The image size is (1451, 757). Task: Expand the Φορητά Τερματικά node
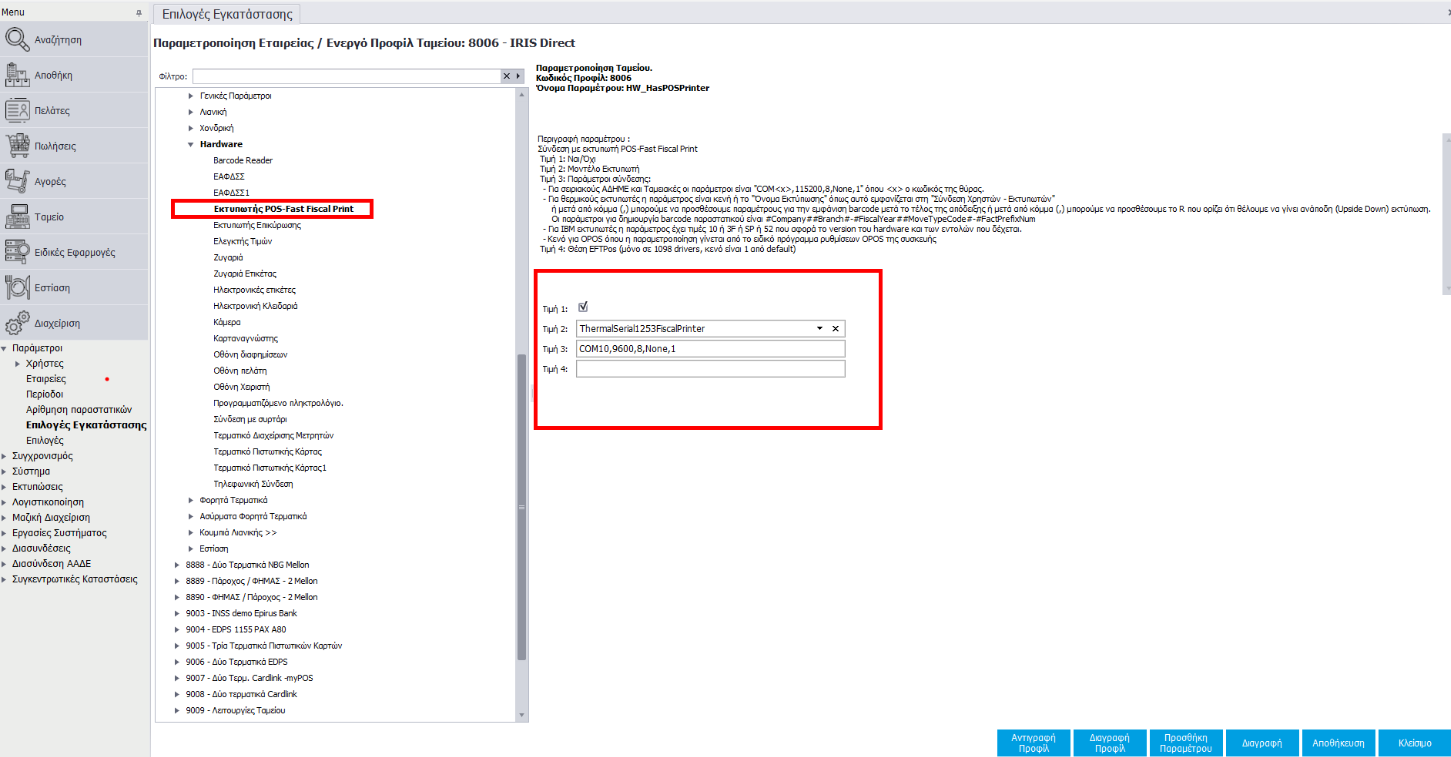click(191, 500)
